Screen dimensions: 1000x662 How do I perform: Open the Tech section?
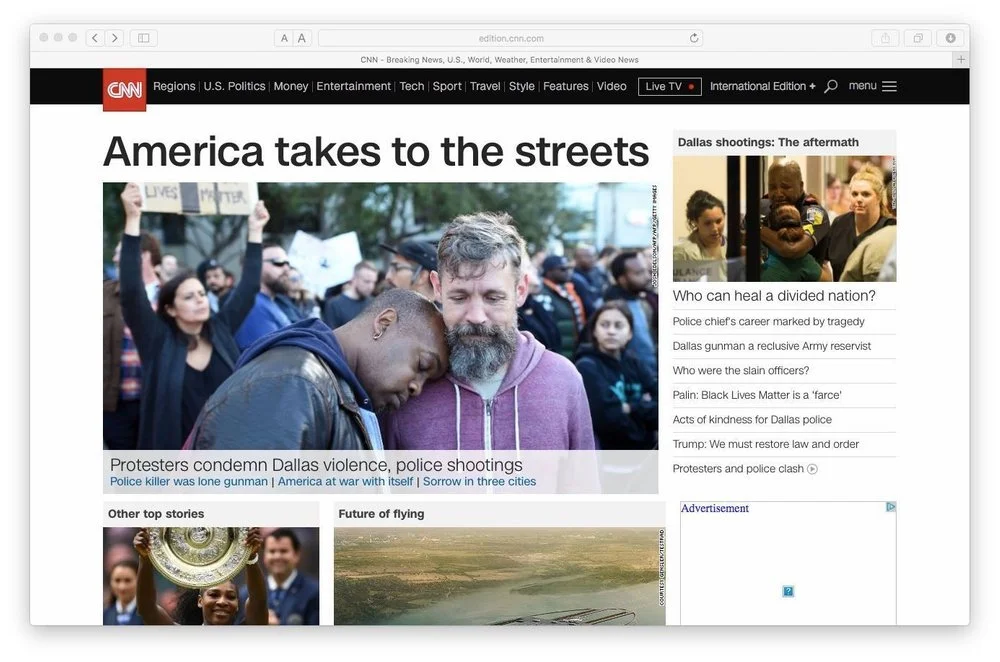pyautogui.click(x=411, y=86)
